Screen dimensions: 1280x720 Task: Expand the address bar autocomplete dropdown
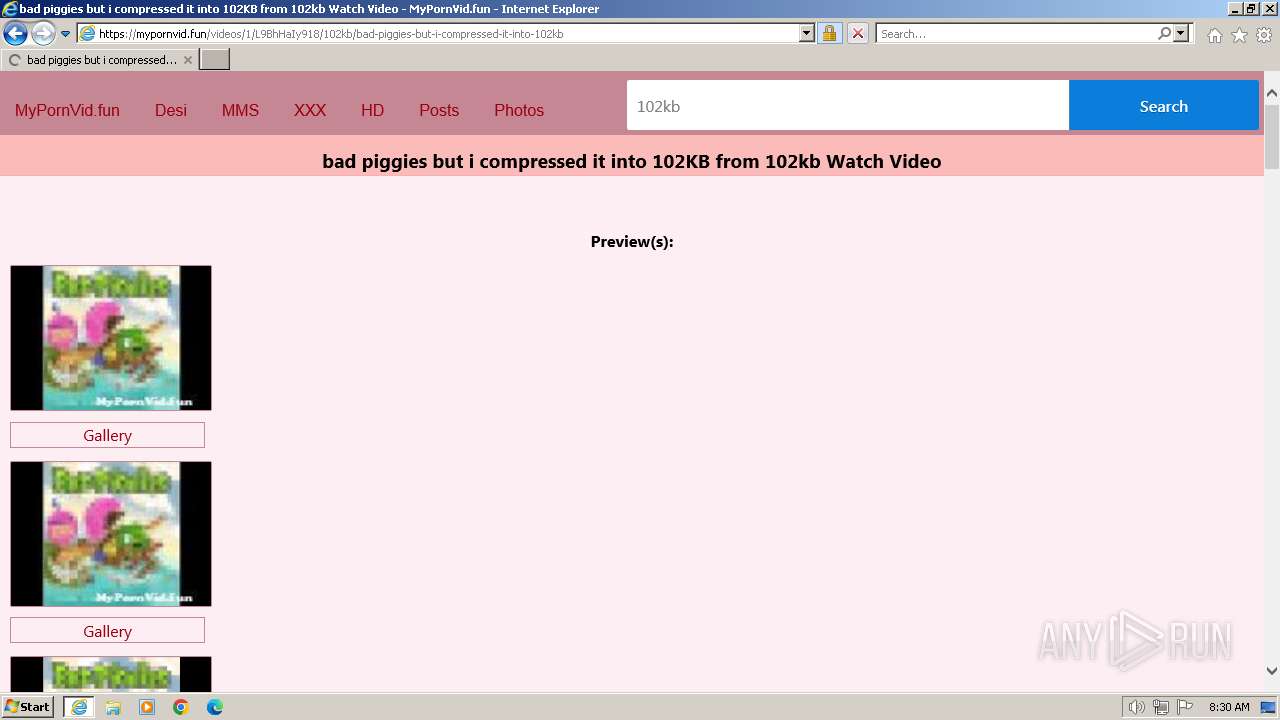(807, 34)
